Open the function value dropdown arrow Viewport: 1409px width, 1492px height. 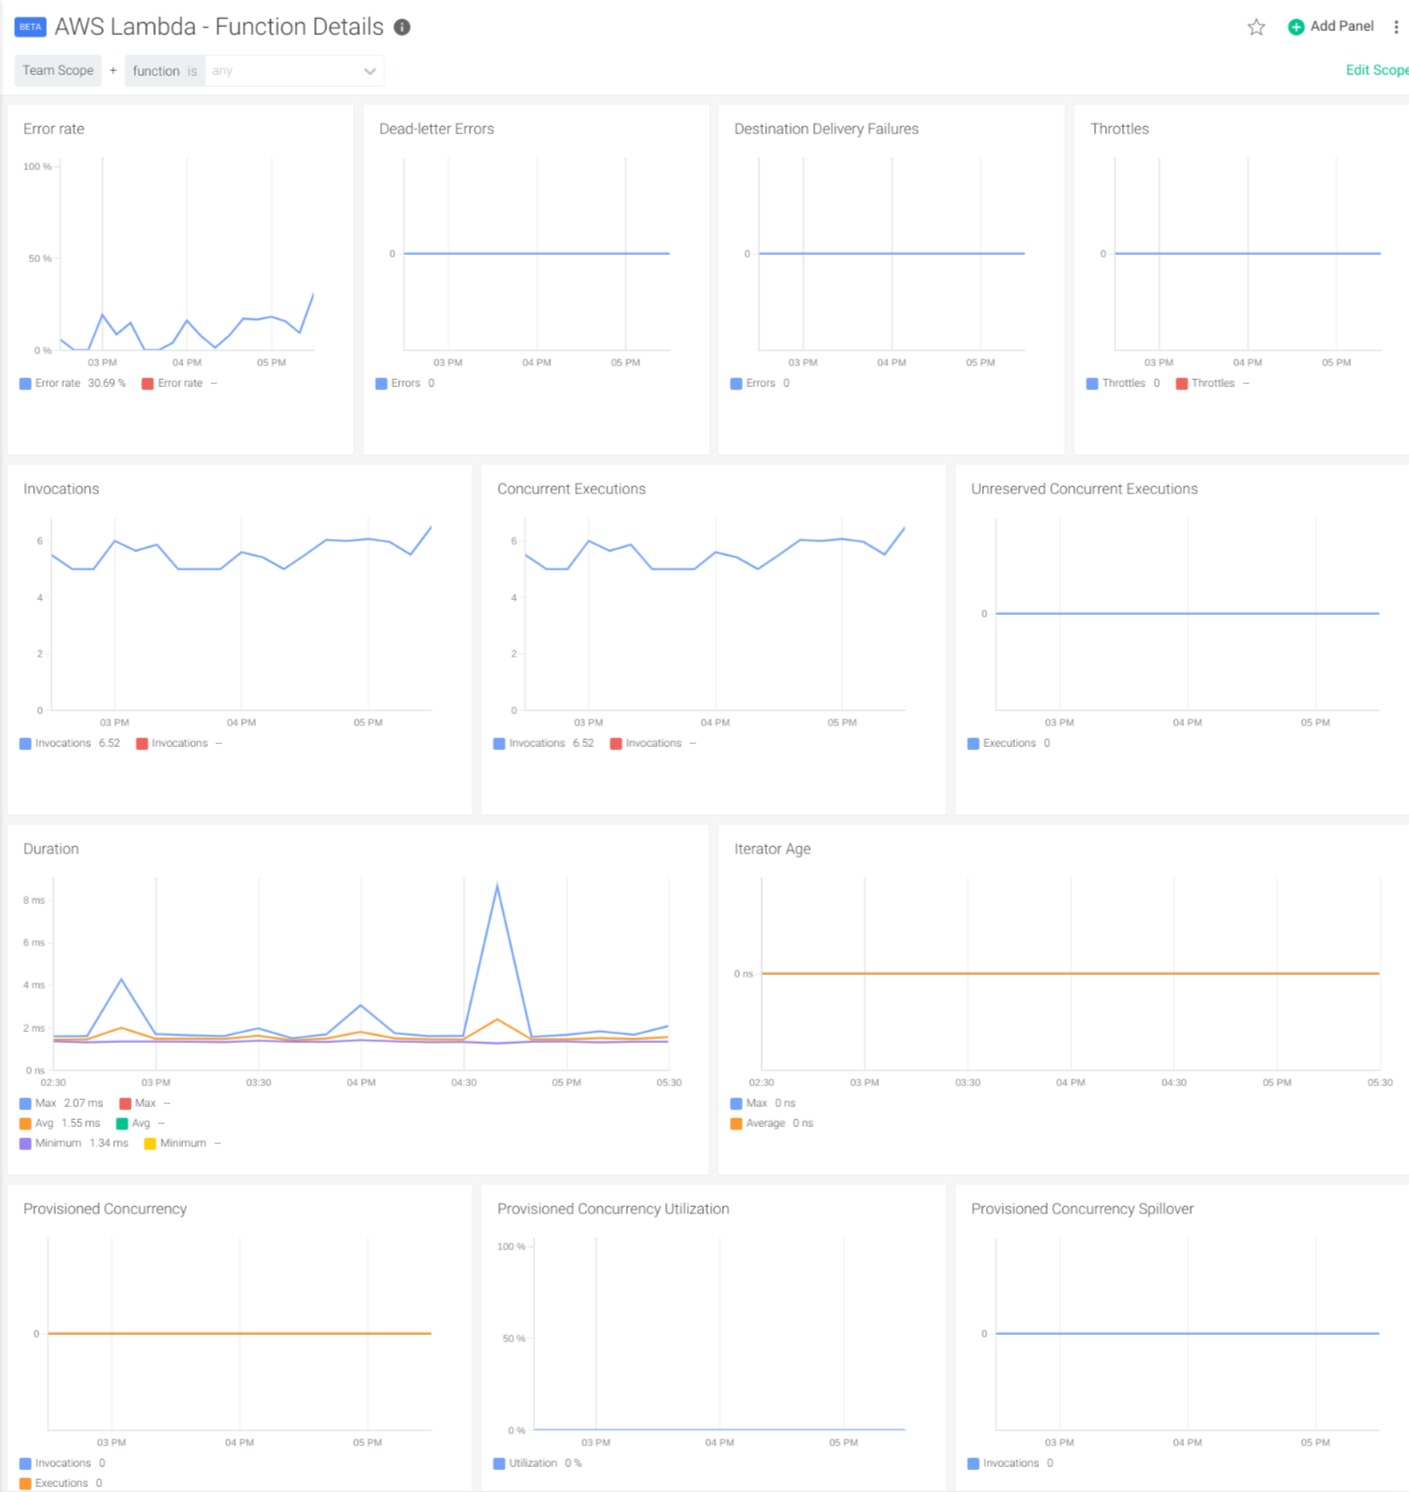(x=370, y=71)
